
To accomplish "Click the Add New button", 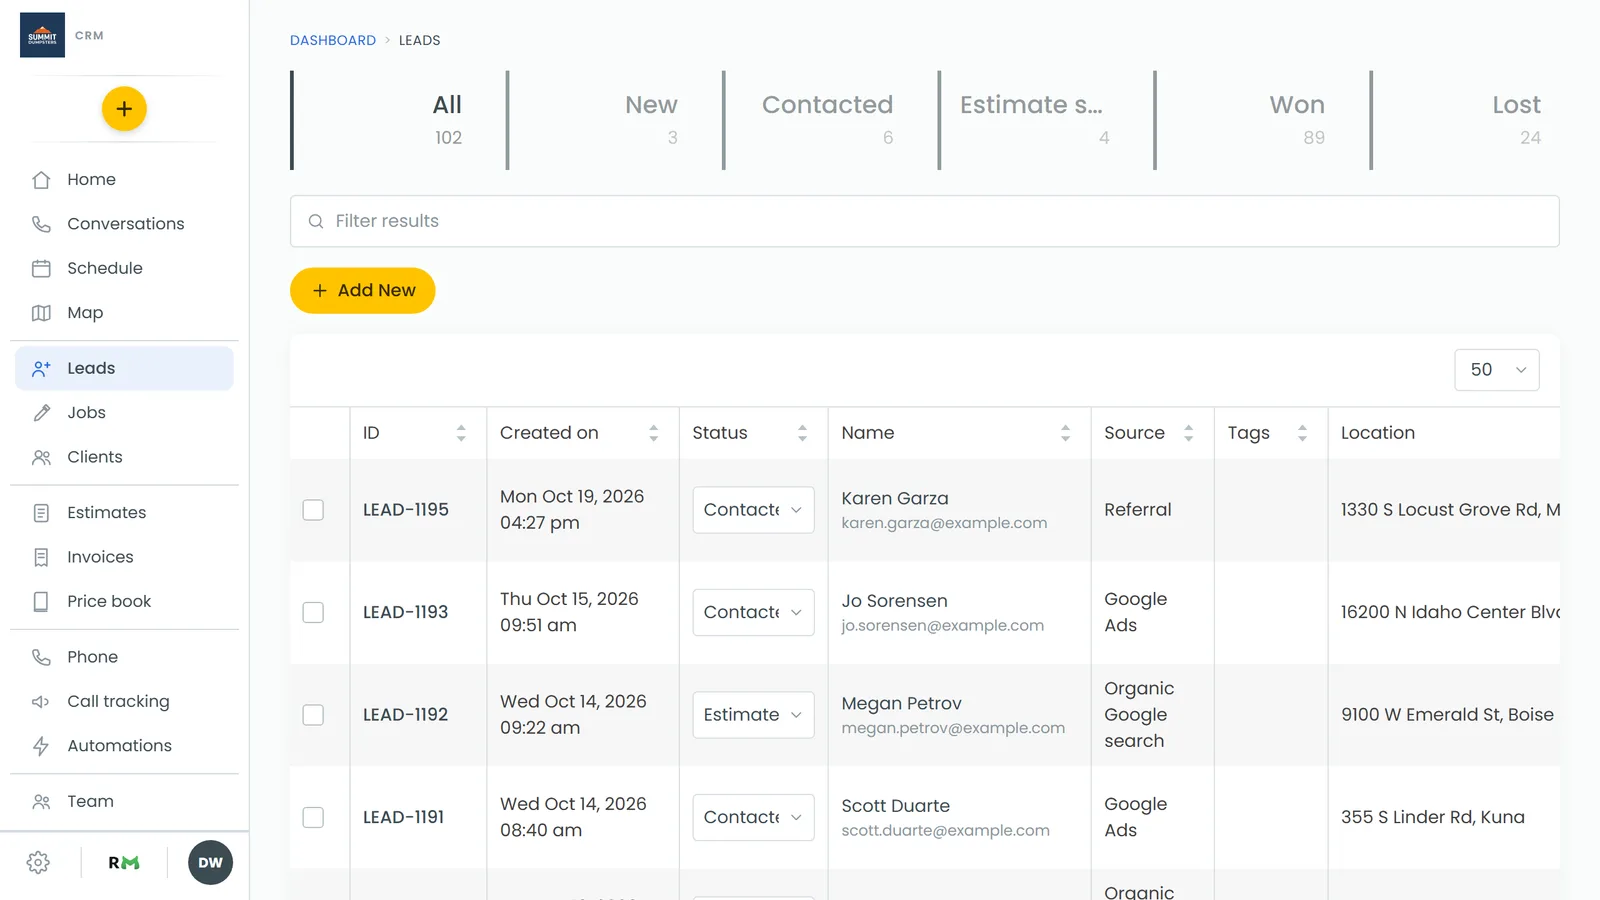I will 363,290.
